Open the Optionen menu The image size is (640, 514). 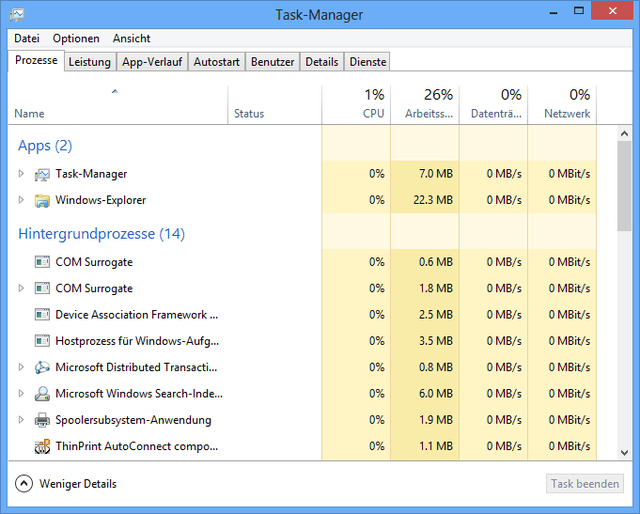76,38
